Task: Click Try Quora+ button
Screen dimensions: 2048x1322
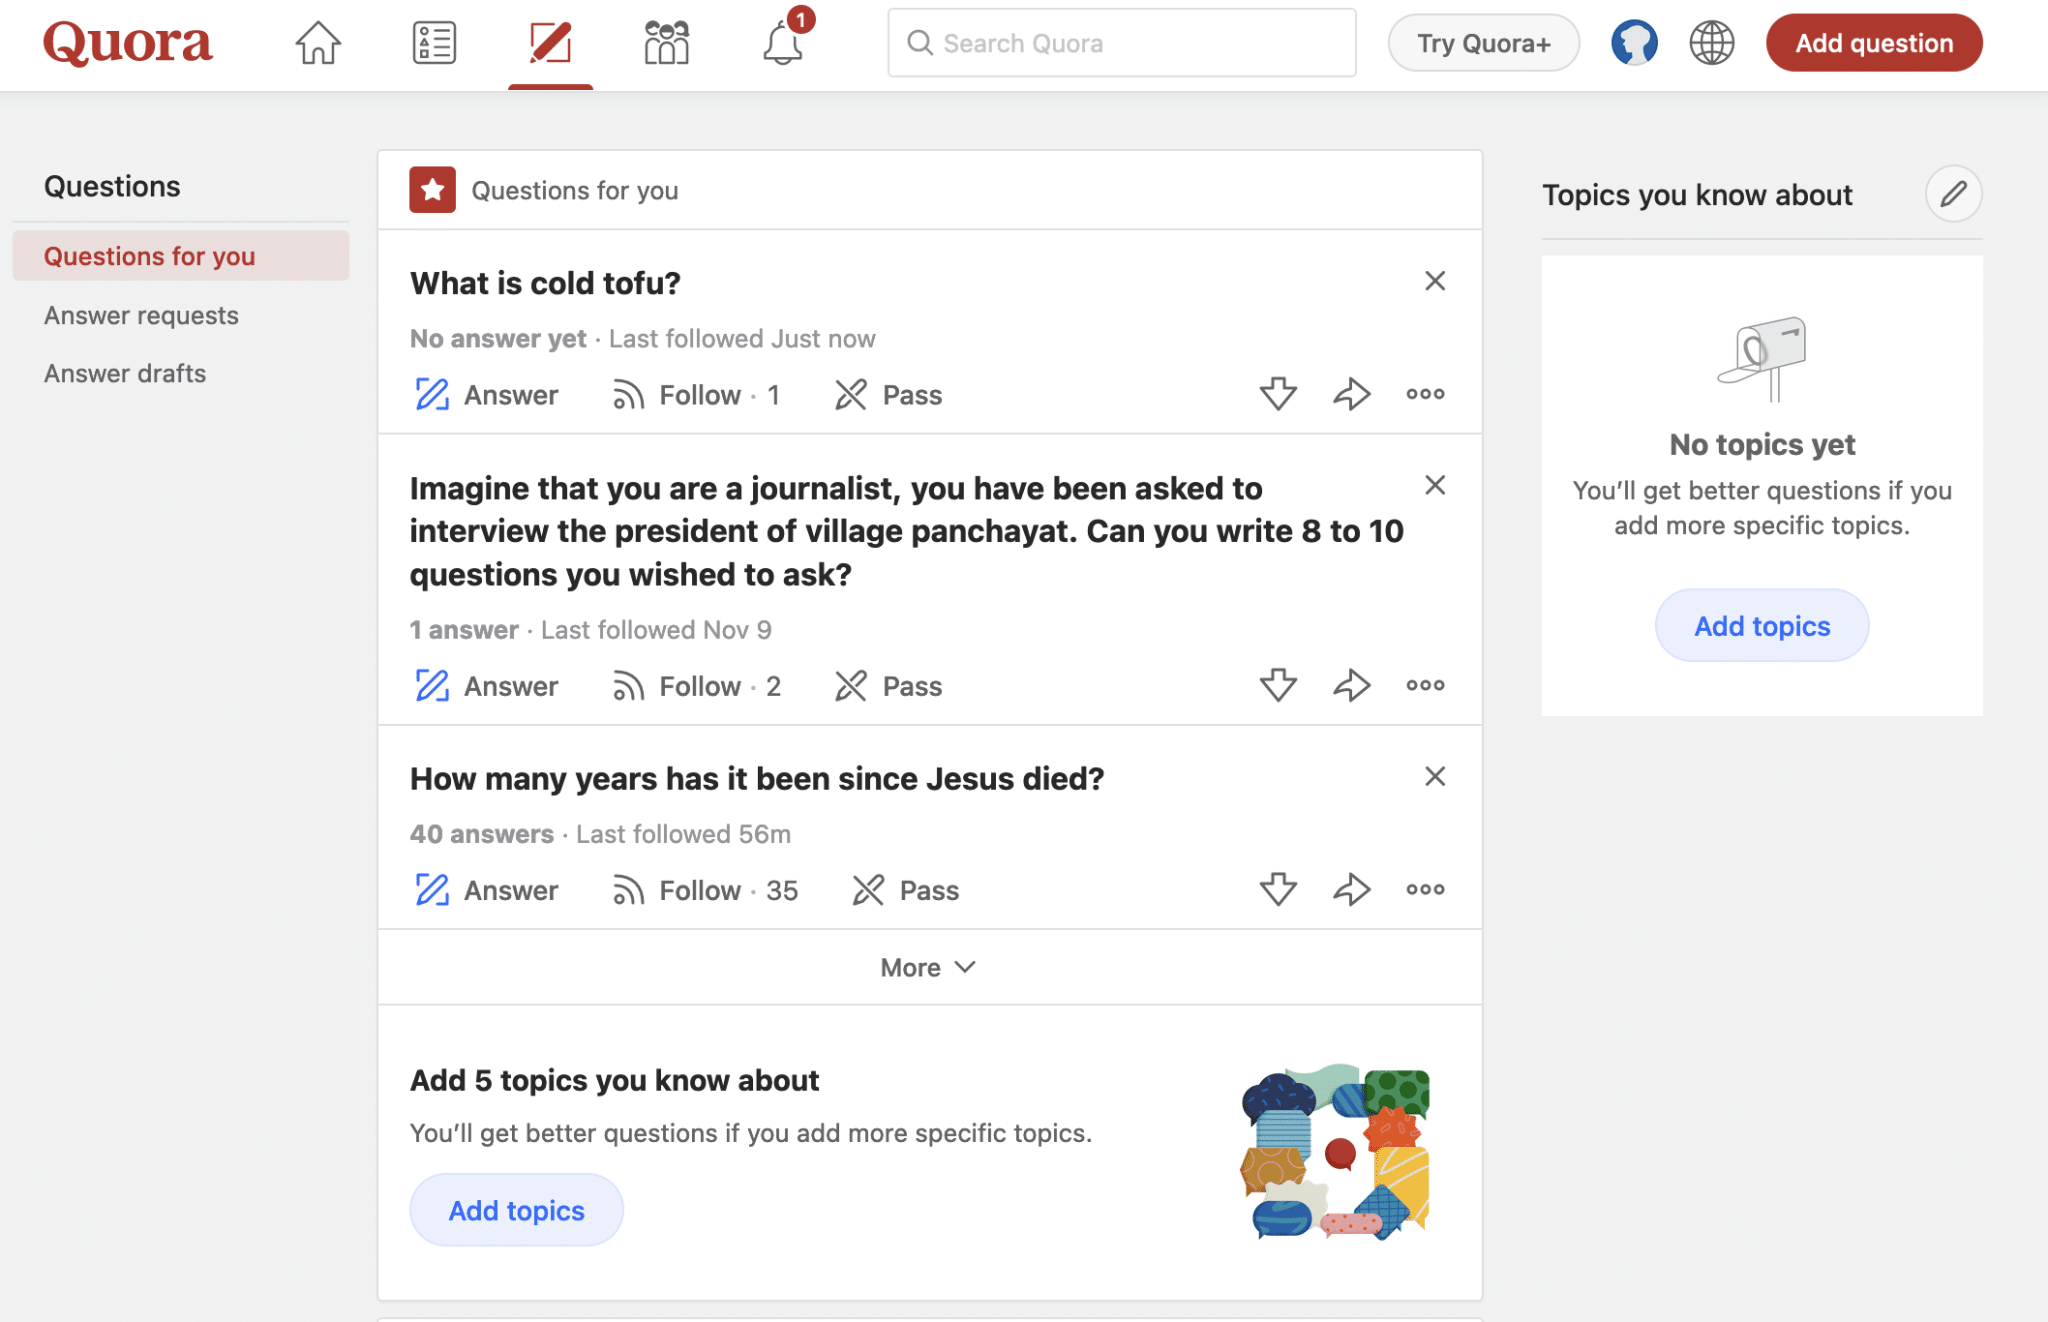Action: point(1484,43)
